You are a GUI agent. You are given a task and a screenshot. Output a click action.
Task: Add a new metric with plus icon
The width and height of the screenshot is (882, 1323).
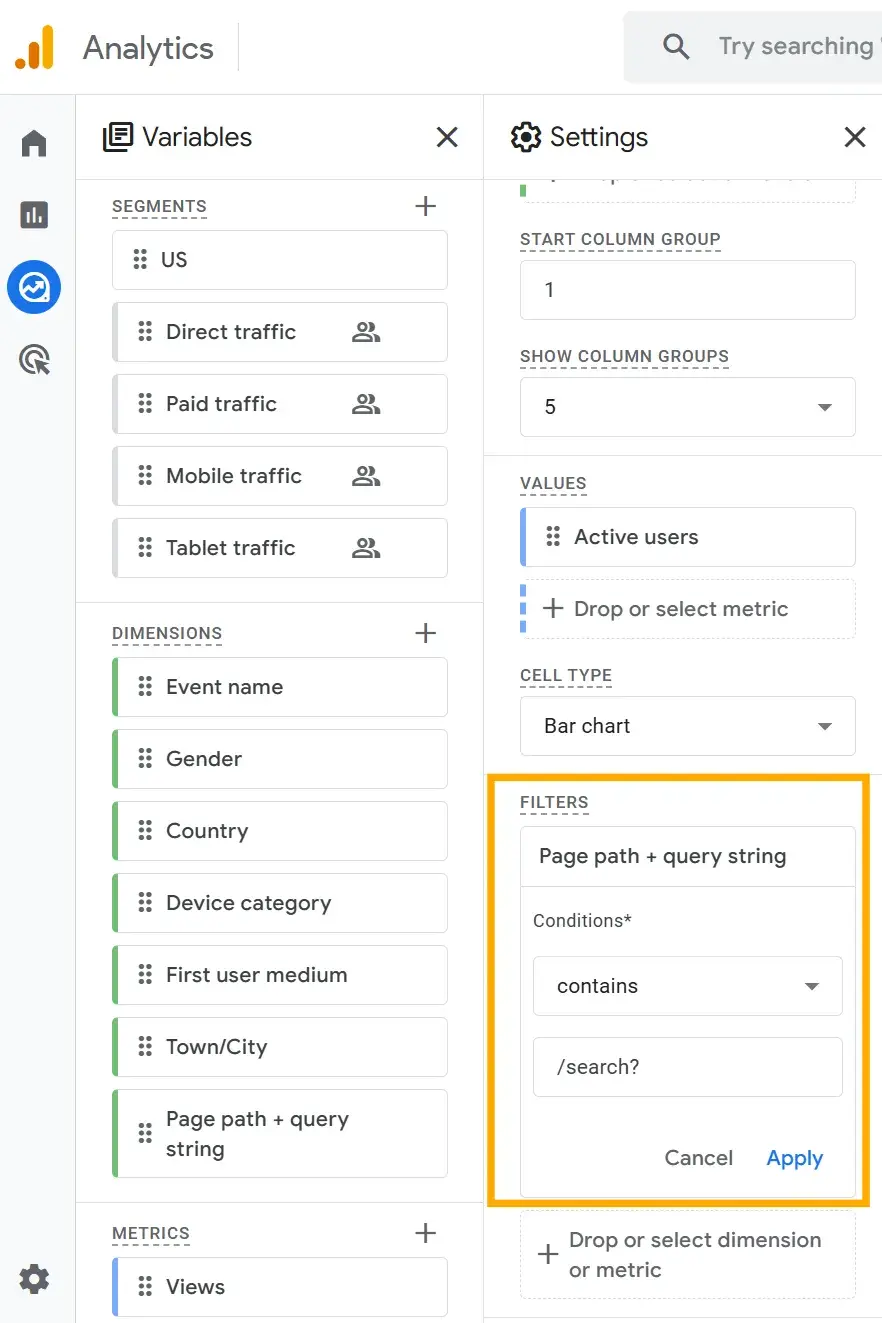click(425, 1233)
